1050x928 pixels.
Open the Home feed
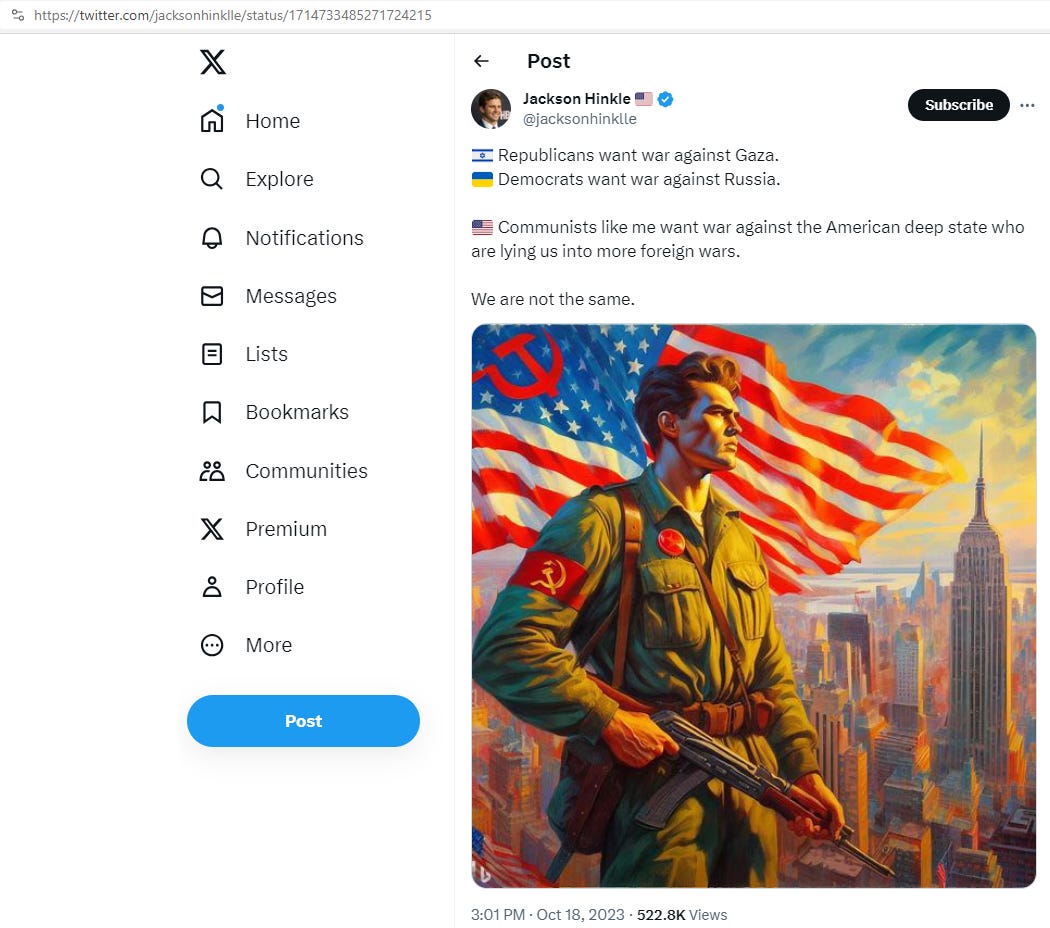point(272,120)
